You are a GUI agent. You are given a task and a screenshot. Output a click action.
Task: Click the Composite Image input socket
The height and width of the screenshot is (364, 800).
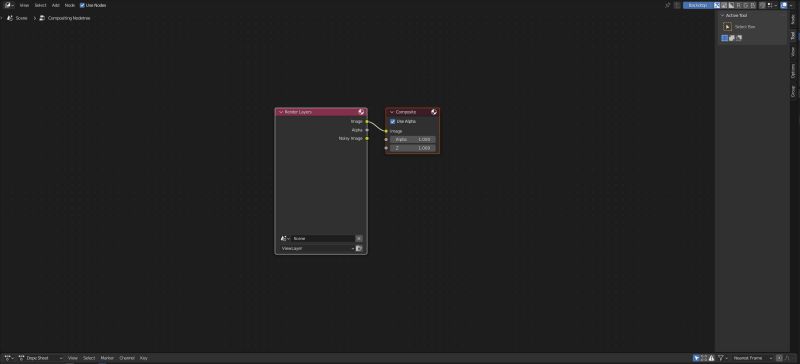tap(386, 131)
